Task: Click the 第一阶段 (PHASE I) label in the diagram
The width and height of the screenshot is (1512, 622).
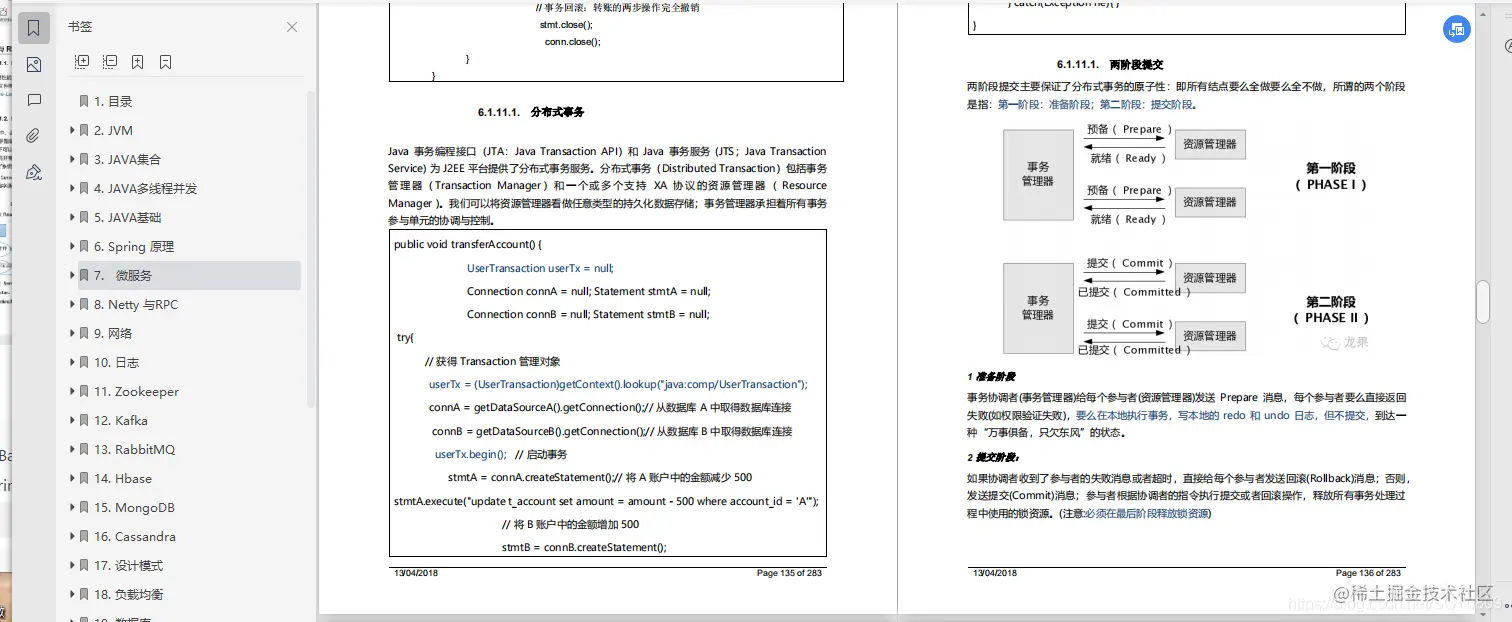Action: click(x=1330, y=176)
